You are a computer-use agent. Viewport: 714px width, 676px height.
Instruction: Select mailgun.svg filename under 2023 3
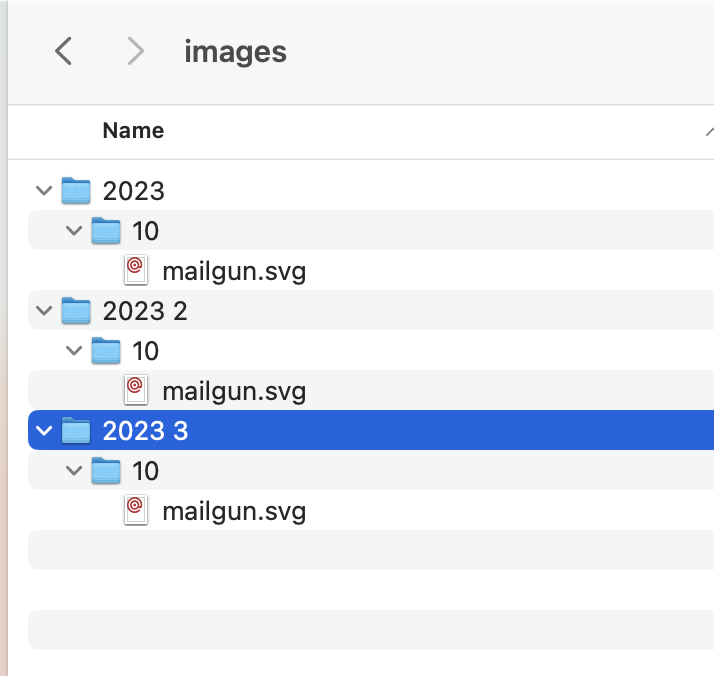[x=234, y=512]
